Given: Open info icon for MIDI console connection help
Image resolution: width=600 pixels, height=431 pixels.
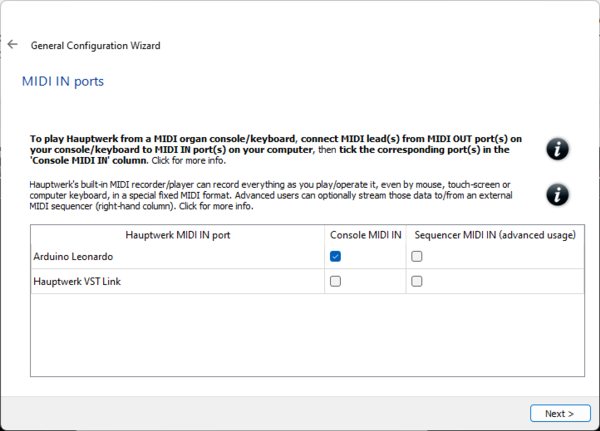Looking at the screenshot, I should pyautogui.click(x=557, y=149).
